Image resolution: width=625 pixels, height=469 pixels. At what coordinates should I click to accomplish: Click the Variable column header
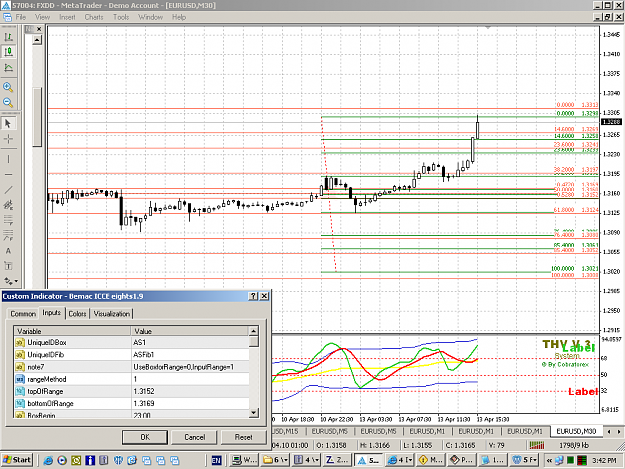pyautogui.click(x=73, y=331)
